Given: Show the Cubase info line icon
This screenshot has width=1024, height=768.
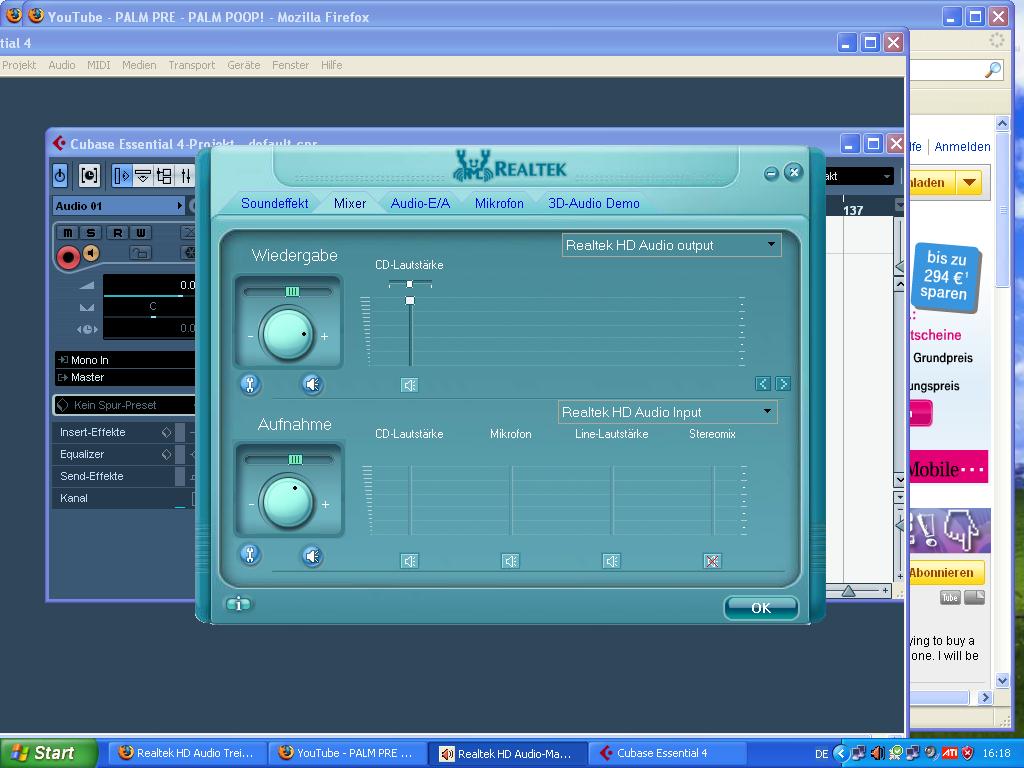Looking at the screenshot, I should click(143, 176).
